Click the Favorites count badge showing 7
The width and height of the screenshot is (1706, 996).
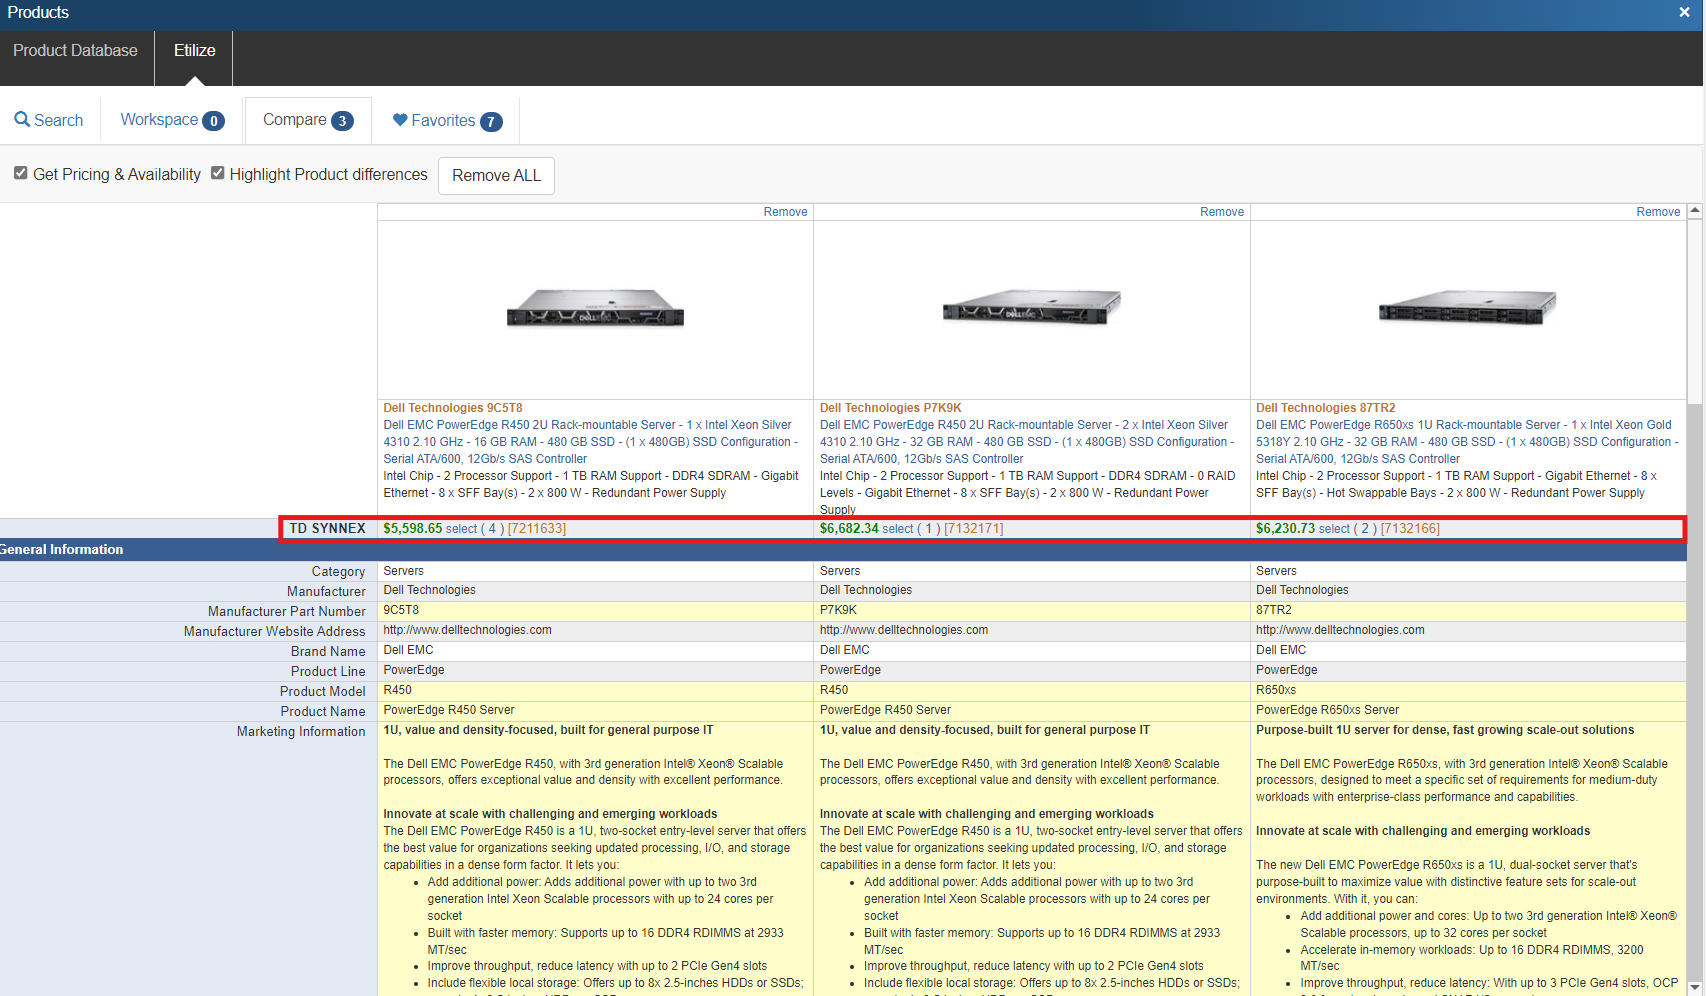[491, 121]
